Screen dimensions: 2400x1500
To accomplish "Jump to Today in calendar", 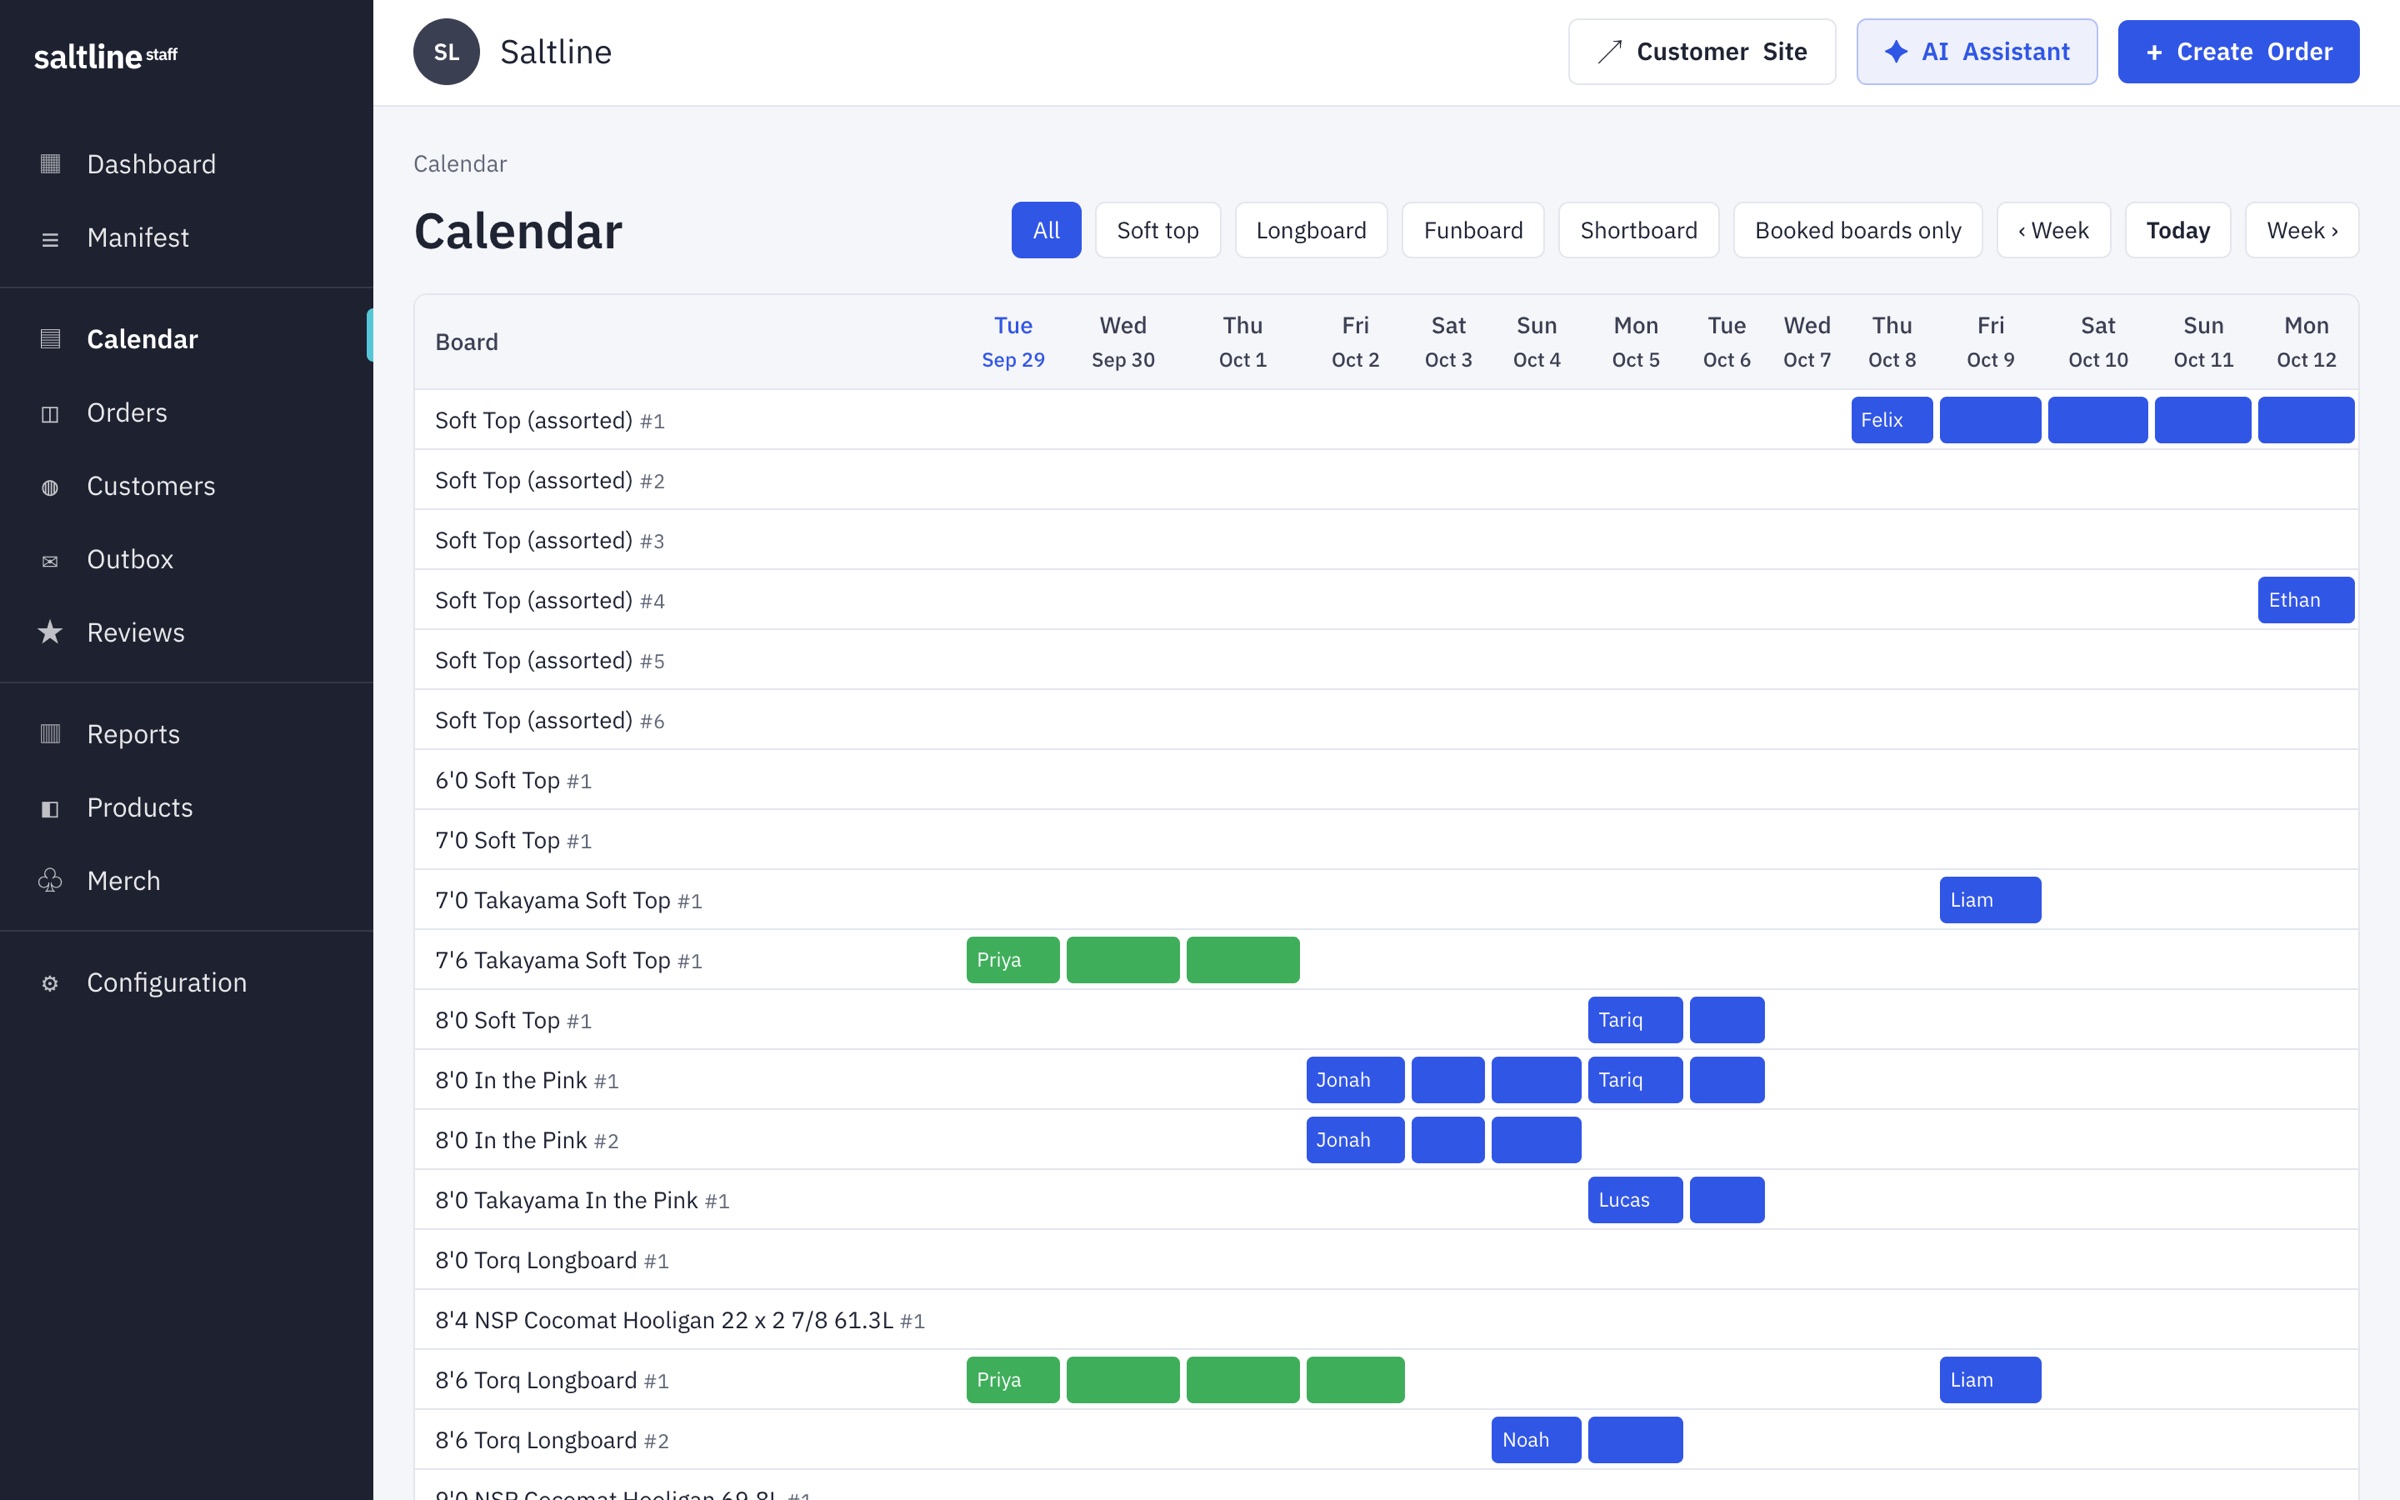I will tap(2177, 230).
